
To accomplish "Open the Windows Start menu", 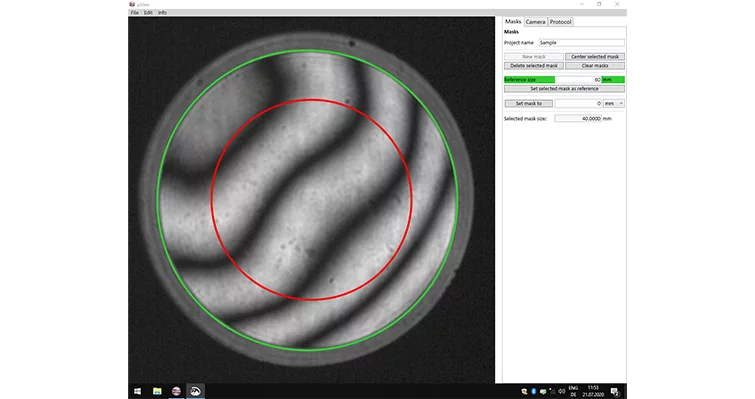I will point(137,391).
